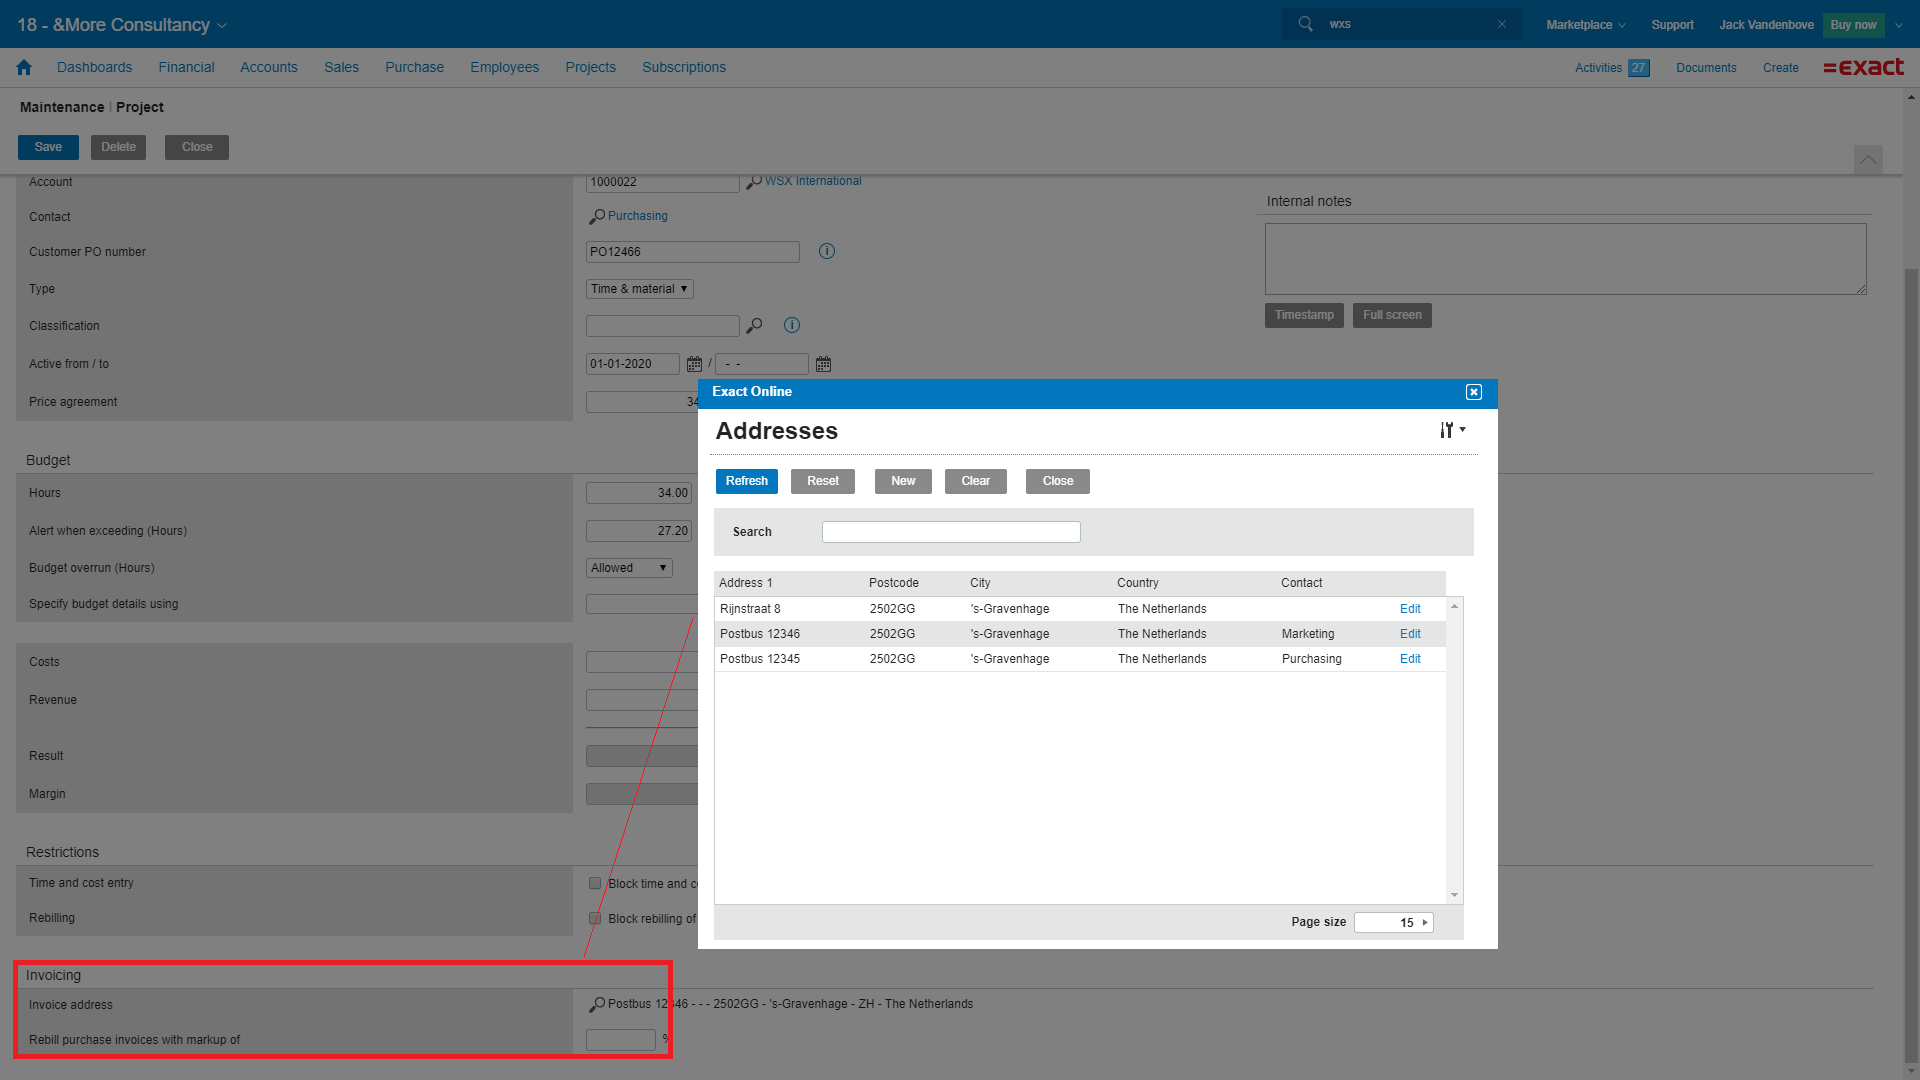Show info icon for Classification

(792, 325)
